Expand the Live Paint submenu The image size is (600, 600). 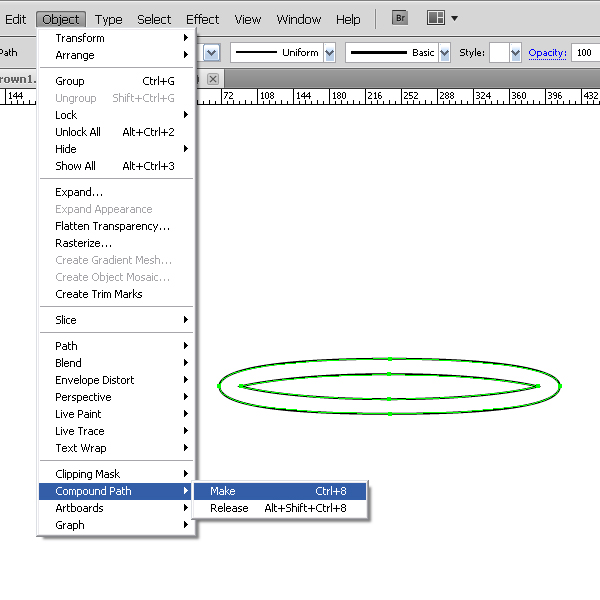[116, 414]
